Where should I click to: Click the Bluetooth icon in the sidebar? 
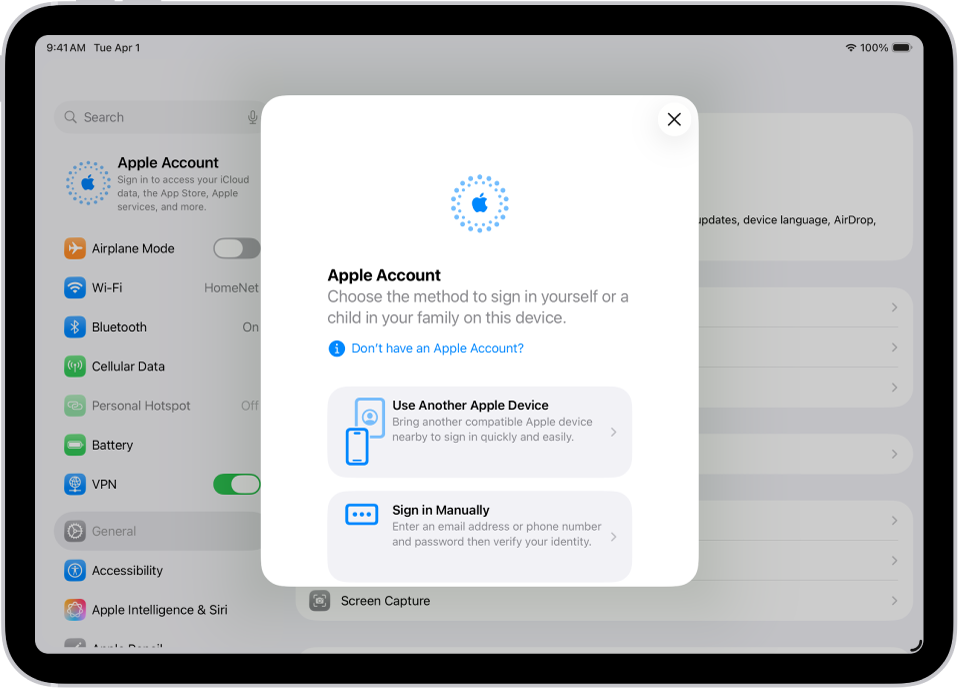click(x=75, y=327)
